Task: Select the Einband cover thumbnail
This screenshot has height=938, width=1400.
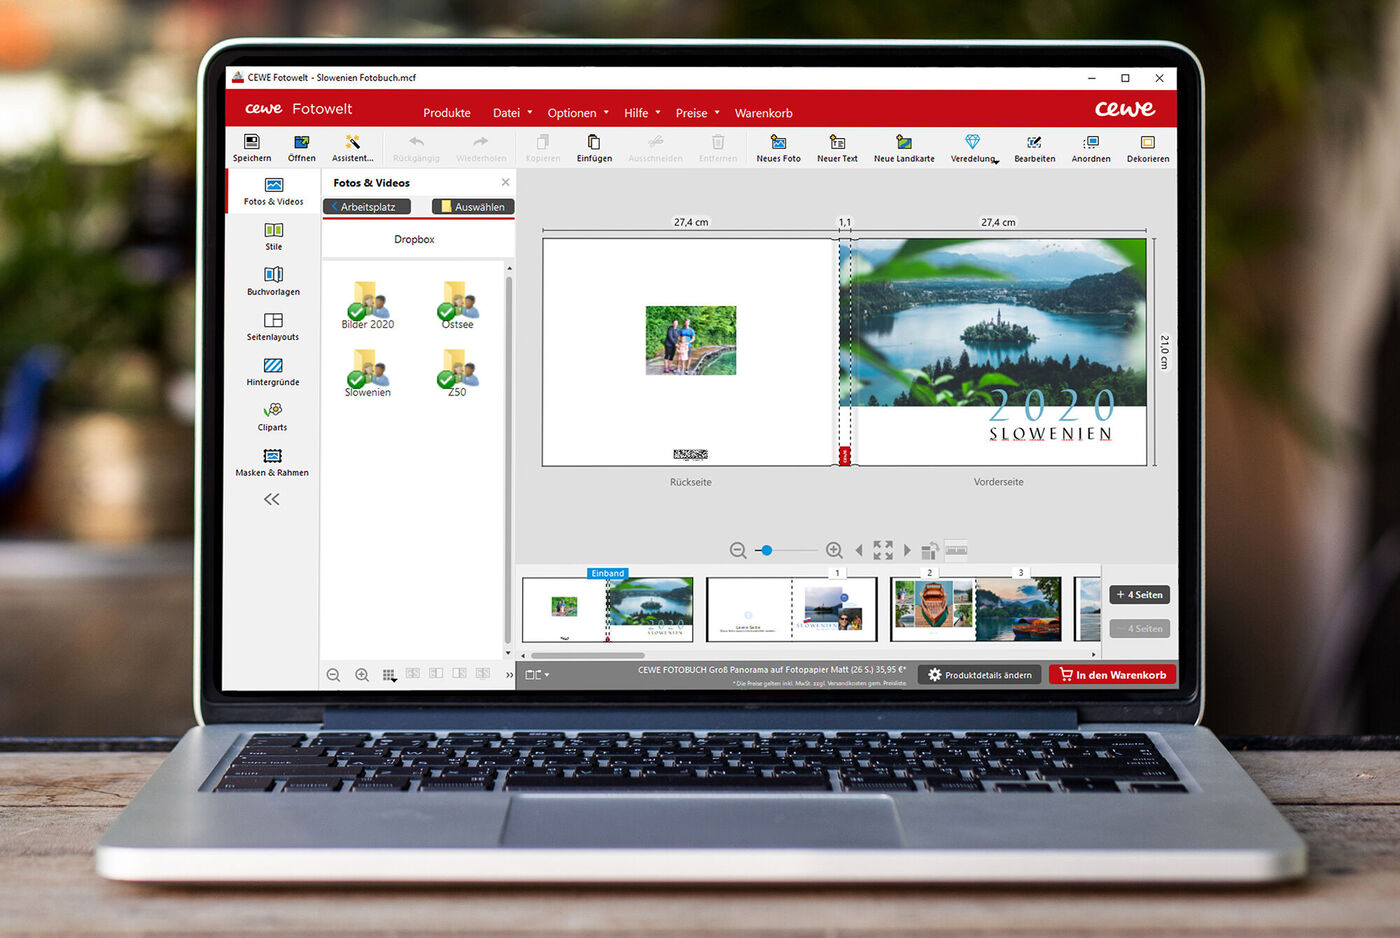Action: click(608, 609)
